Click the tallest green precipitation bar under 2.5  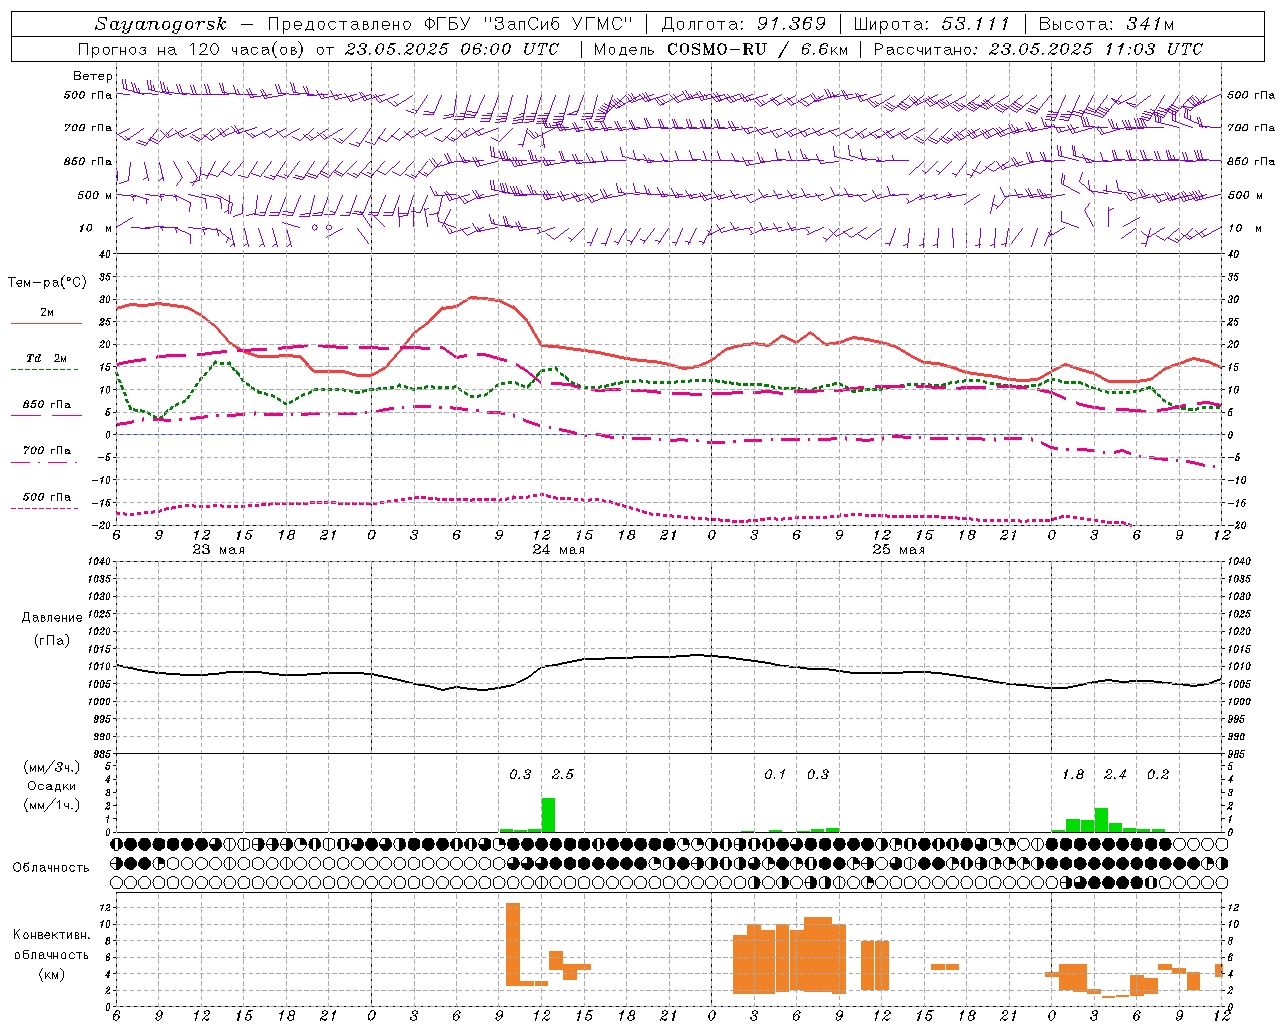(548, 814)
